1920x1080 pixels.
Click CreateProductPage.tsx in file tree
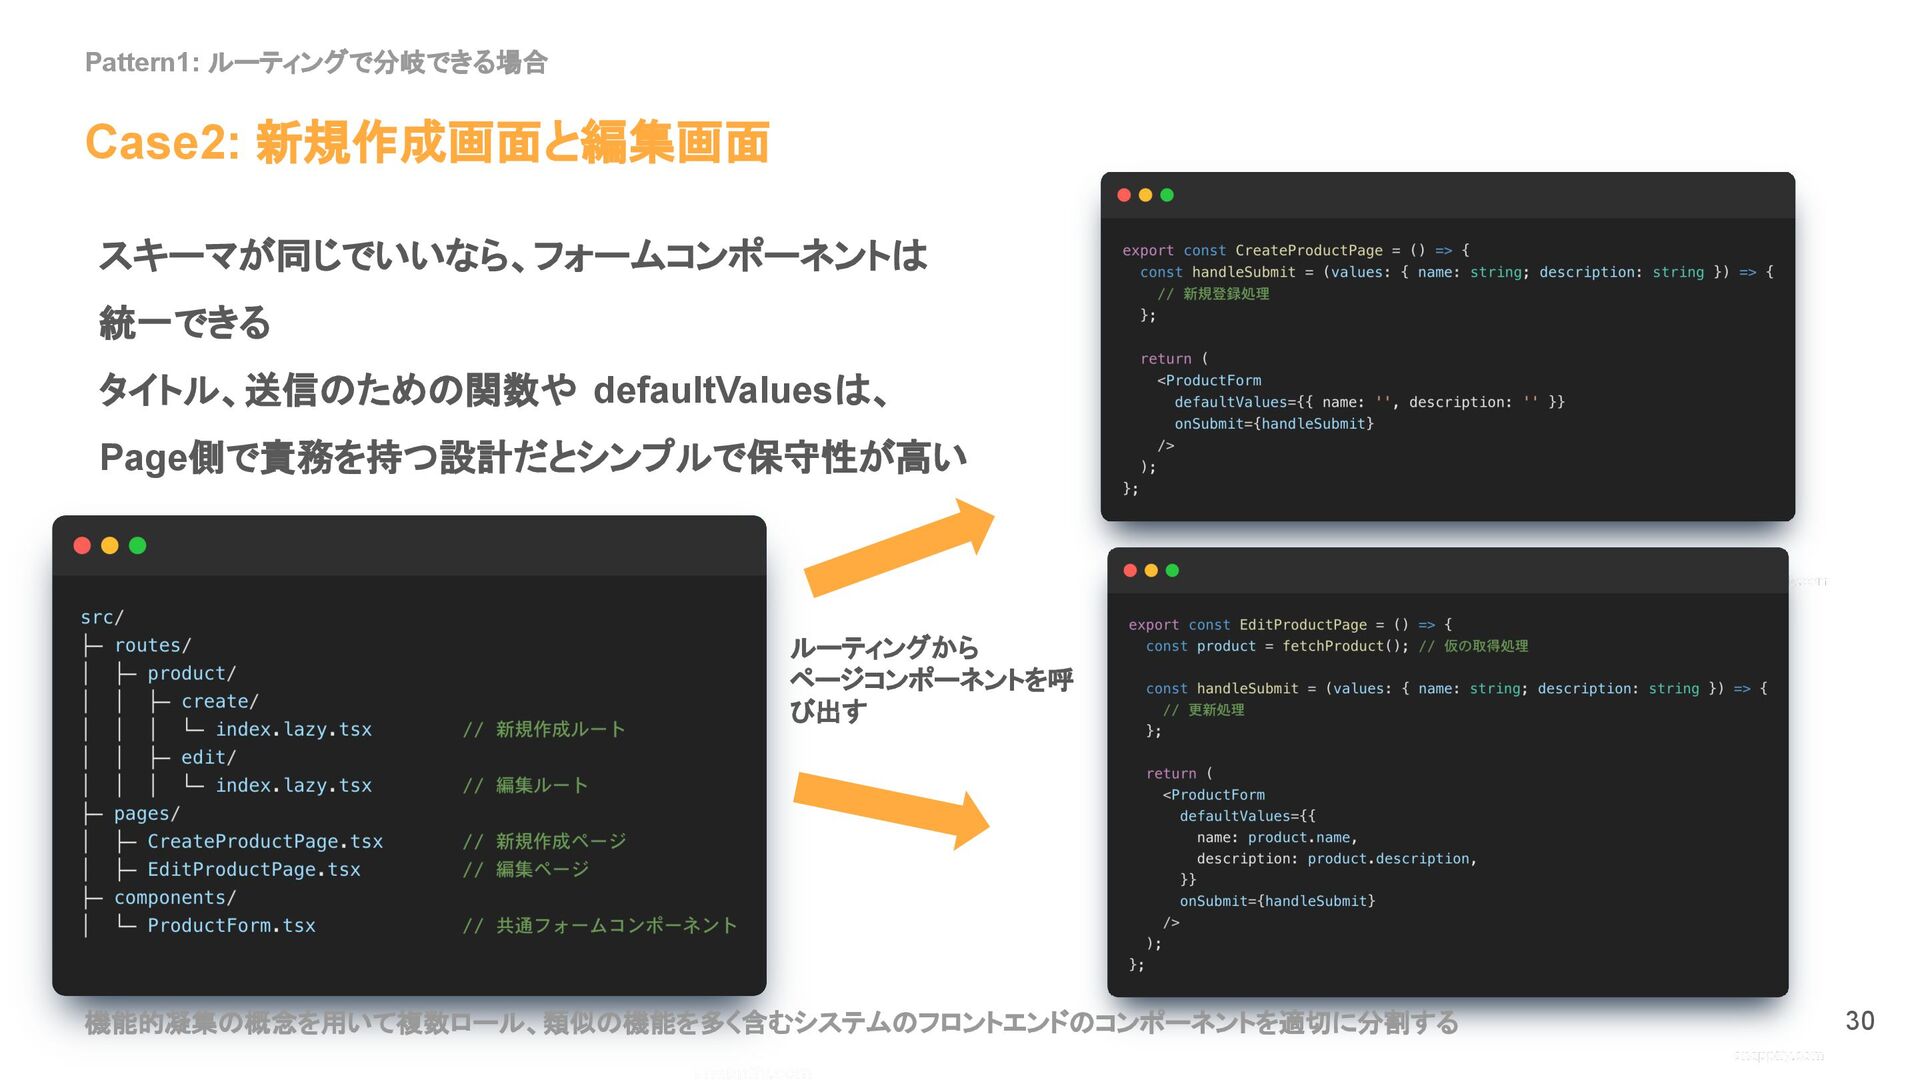click(265, 841)
